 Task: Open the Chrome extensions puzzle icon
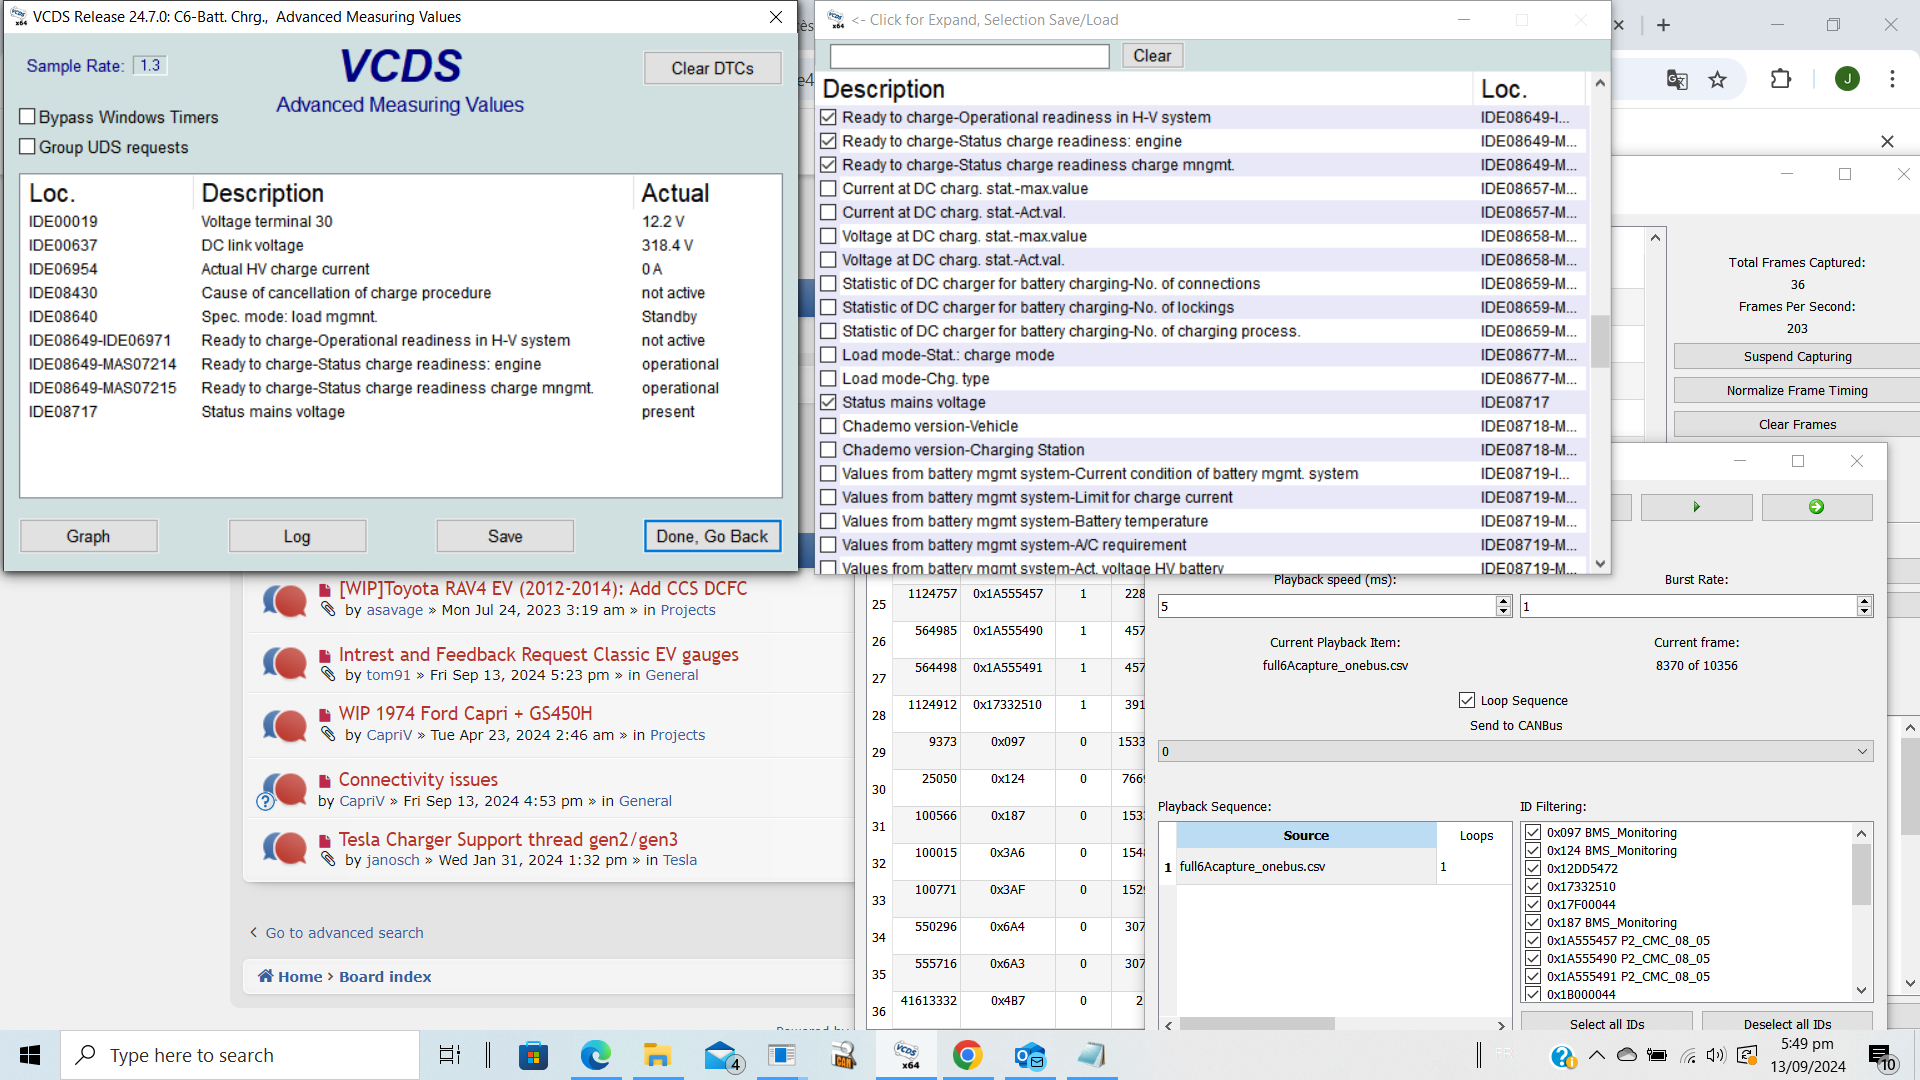pyautogui.click(x=1781, y=79)
